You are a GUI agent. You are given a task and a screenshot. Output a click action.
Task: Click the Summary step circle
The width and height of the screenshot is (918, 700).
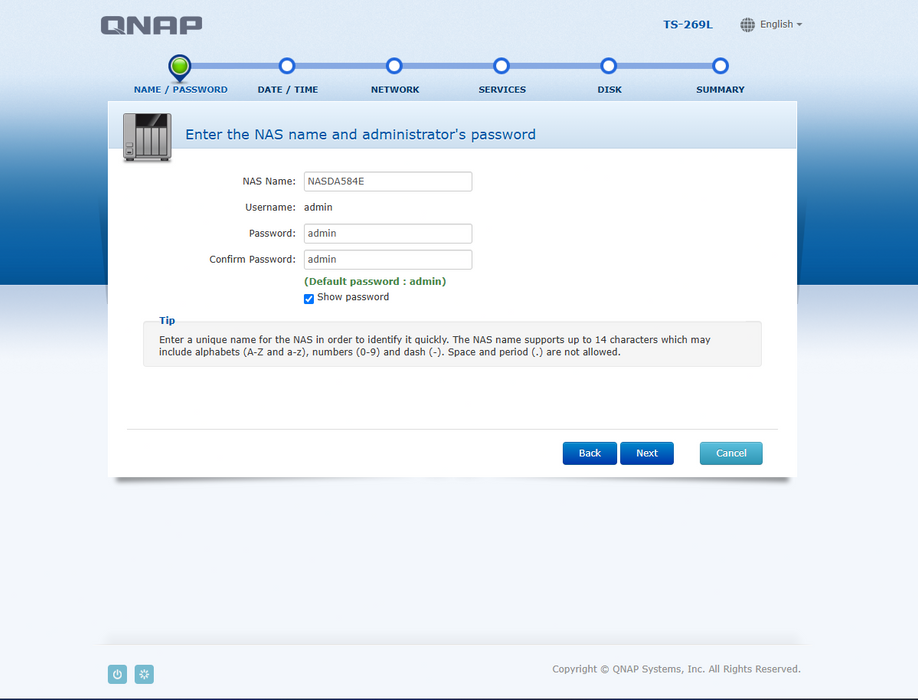coord(720,66)
